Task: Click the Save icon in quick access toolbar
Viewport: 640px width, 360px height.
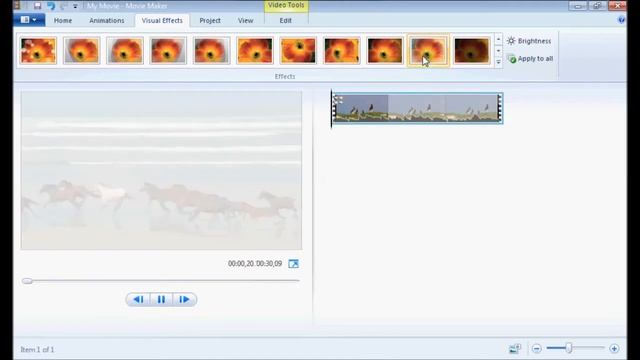Action: [x=38, y=6]
